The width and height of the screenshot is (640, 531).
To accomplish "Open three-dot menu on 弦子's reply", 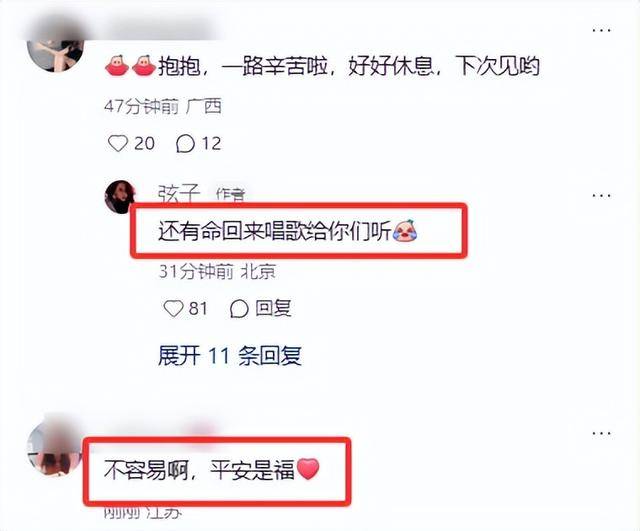I will pyautogui.click(x=601, y=195).
